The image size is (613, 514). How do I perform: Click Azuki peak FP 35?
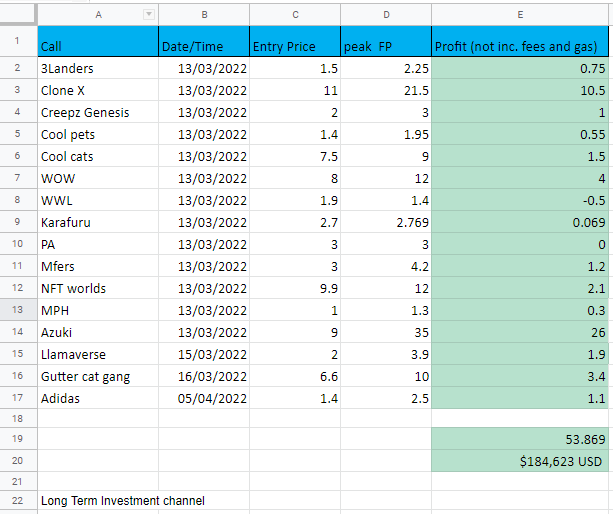pyautogui.click(x=386, y=332)
